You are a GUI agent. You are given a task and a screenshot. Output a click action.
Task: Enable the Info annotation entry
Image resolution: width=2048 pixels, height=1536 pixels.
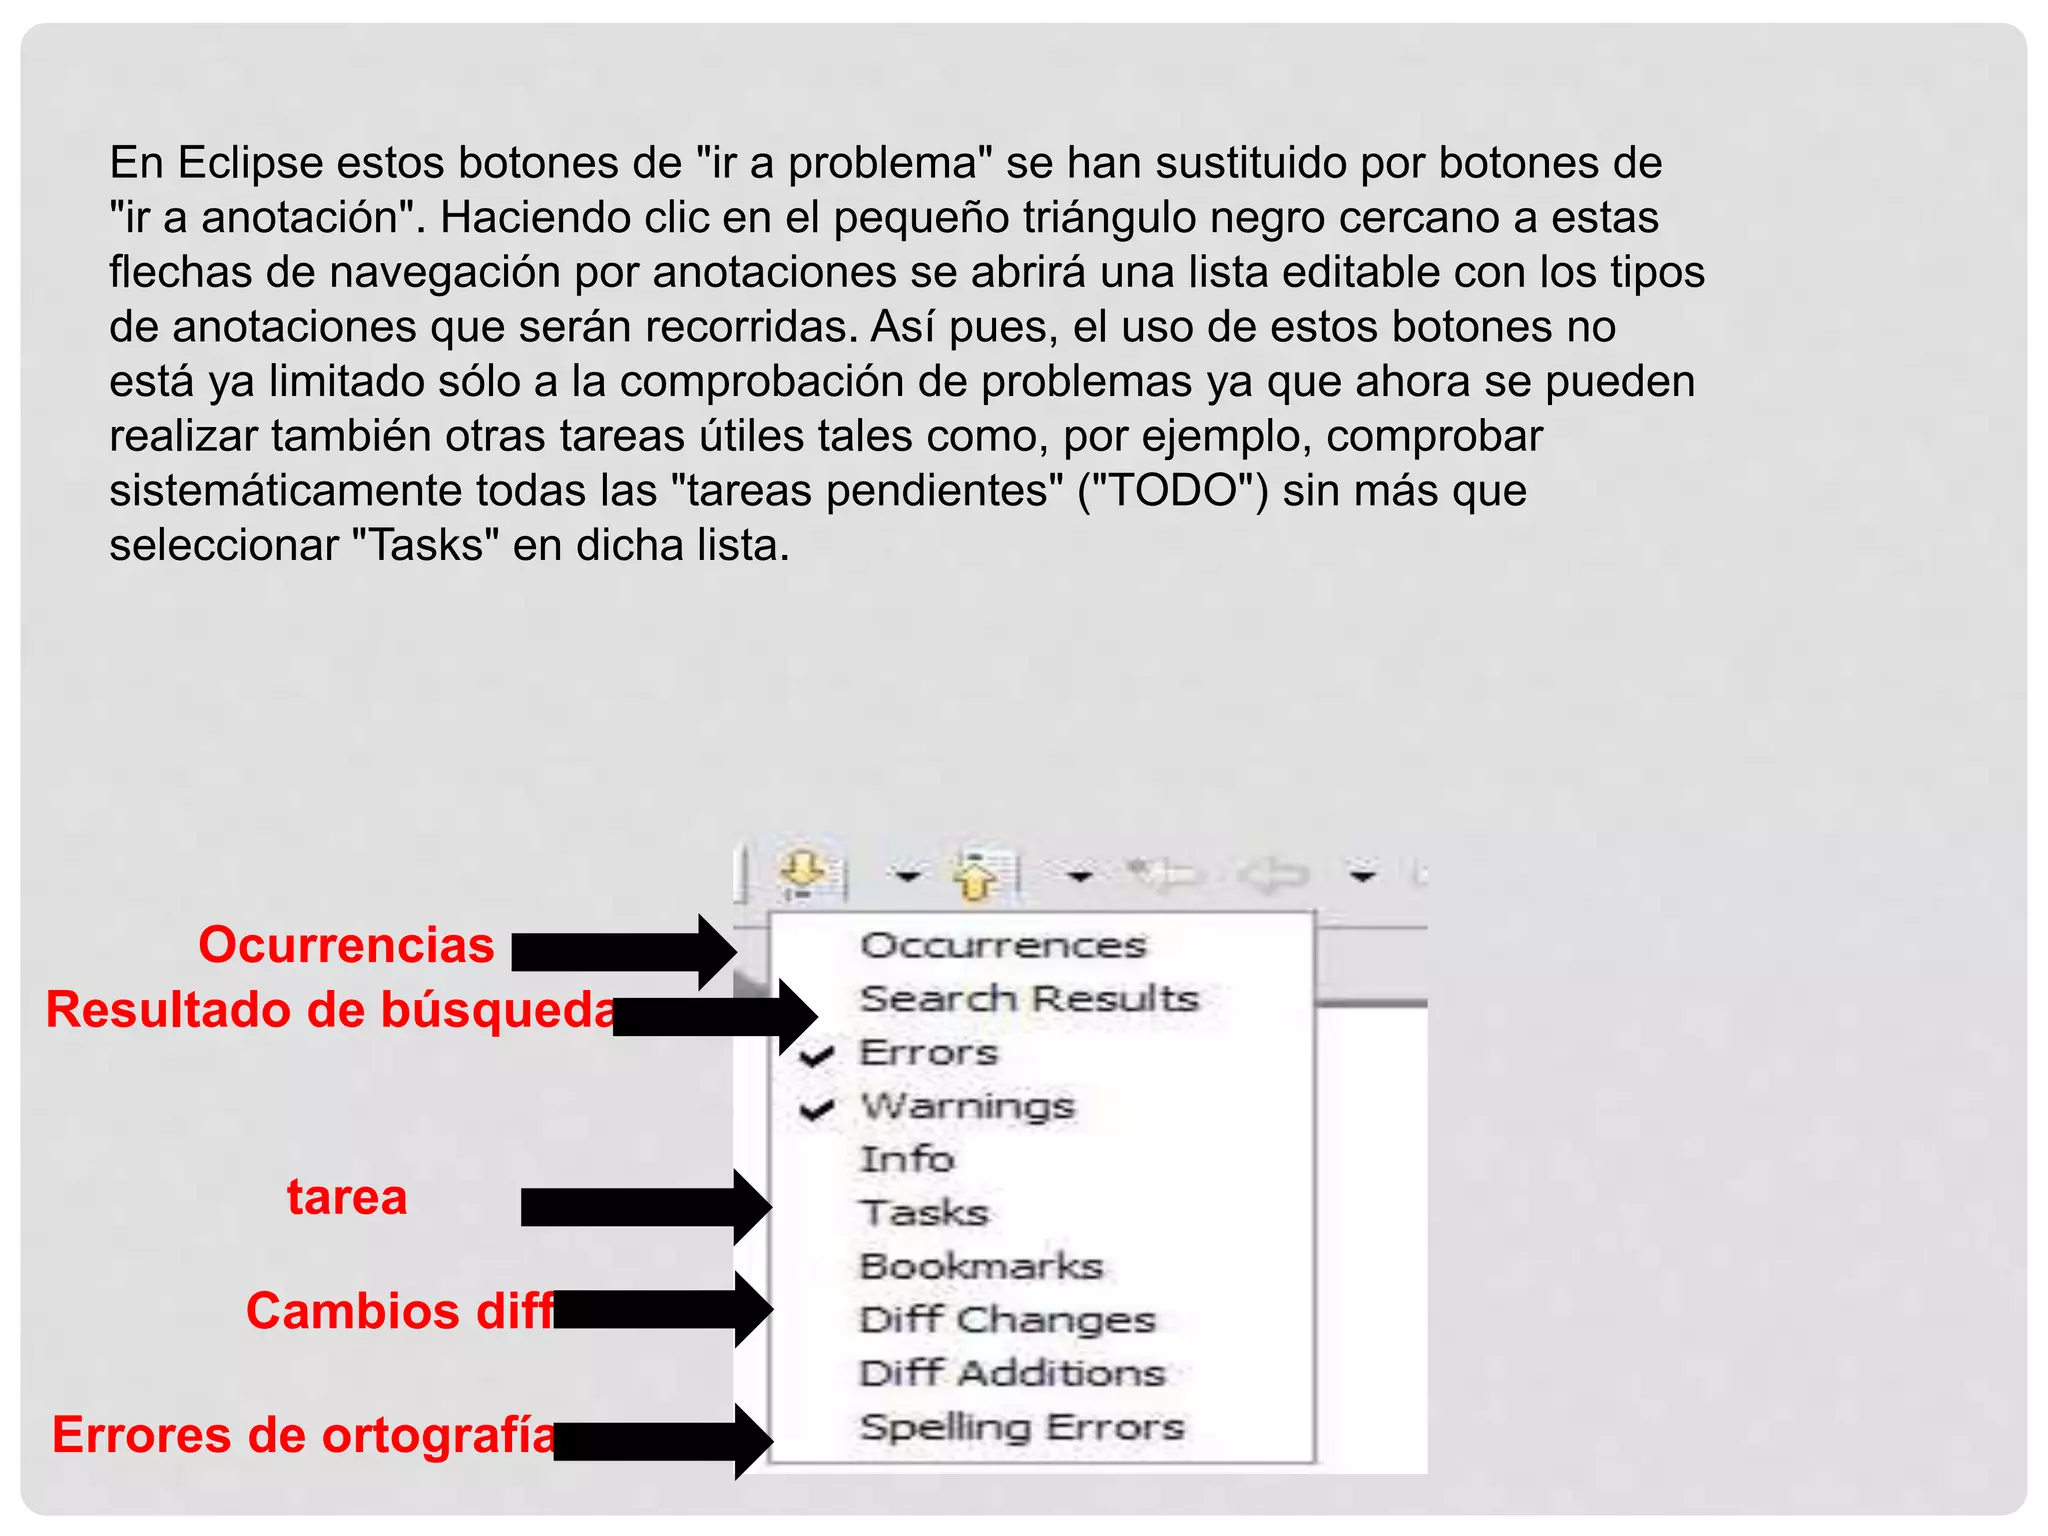pos(1040,1159)
